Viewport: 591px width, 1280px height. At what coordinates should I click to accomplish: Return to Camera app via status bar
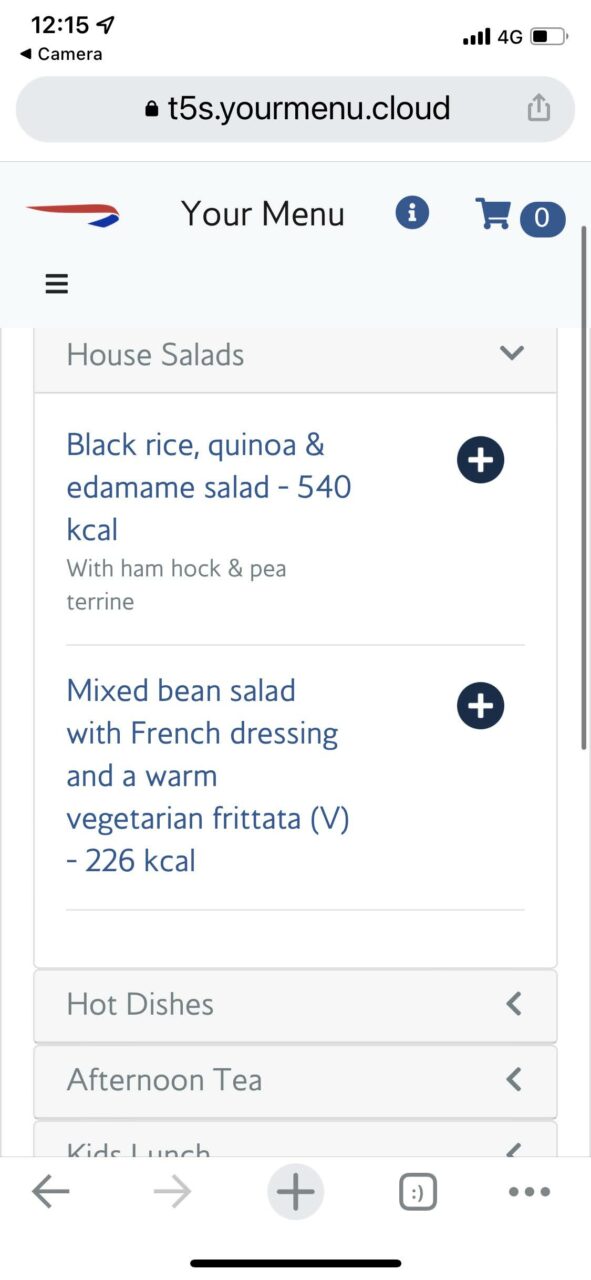(x=61, y=54)
